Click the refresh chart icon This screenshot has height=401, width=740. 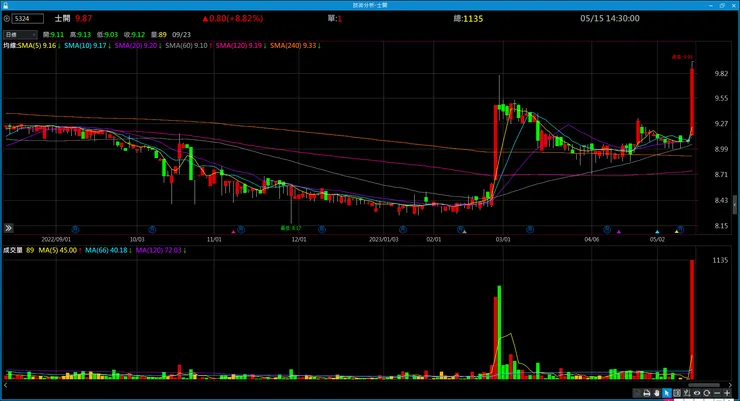coord(706,393)
